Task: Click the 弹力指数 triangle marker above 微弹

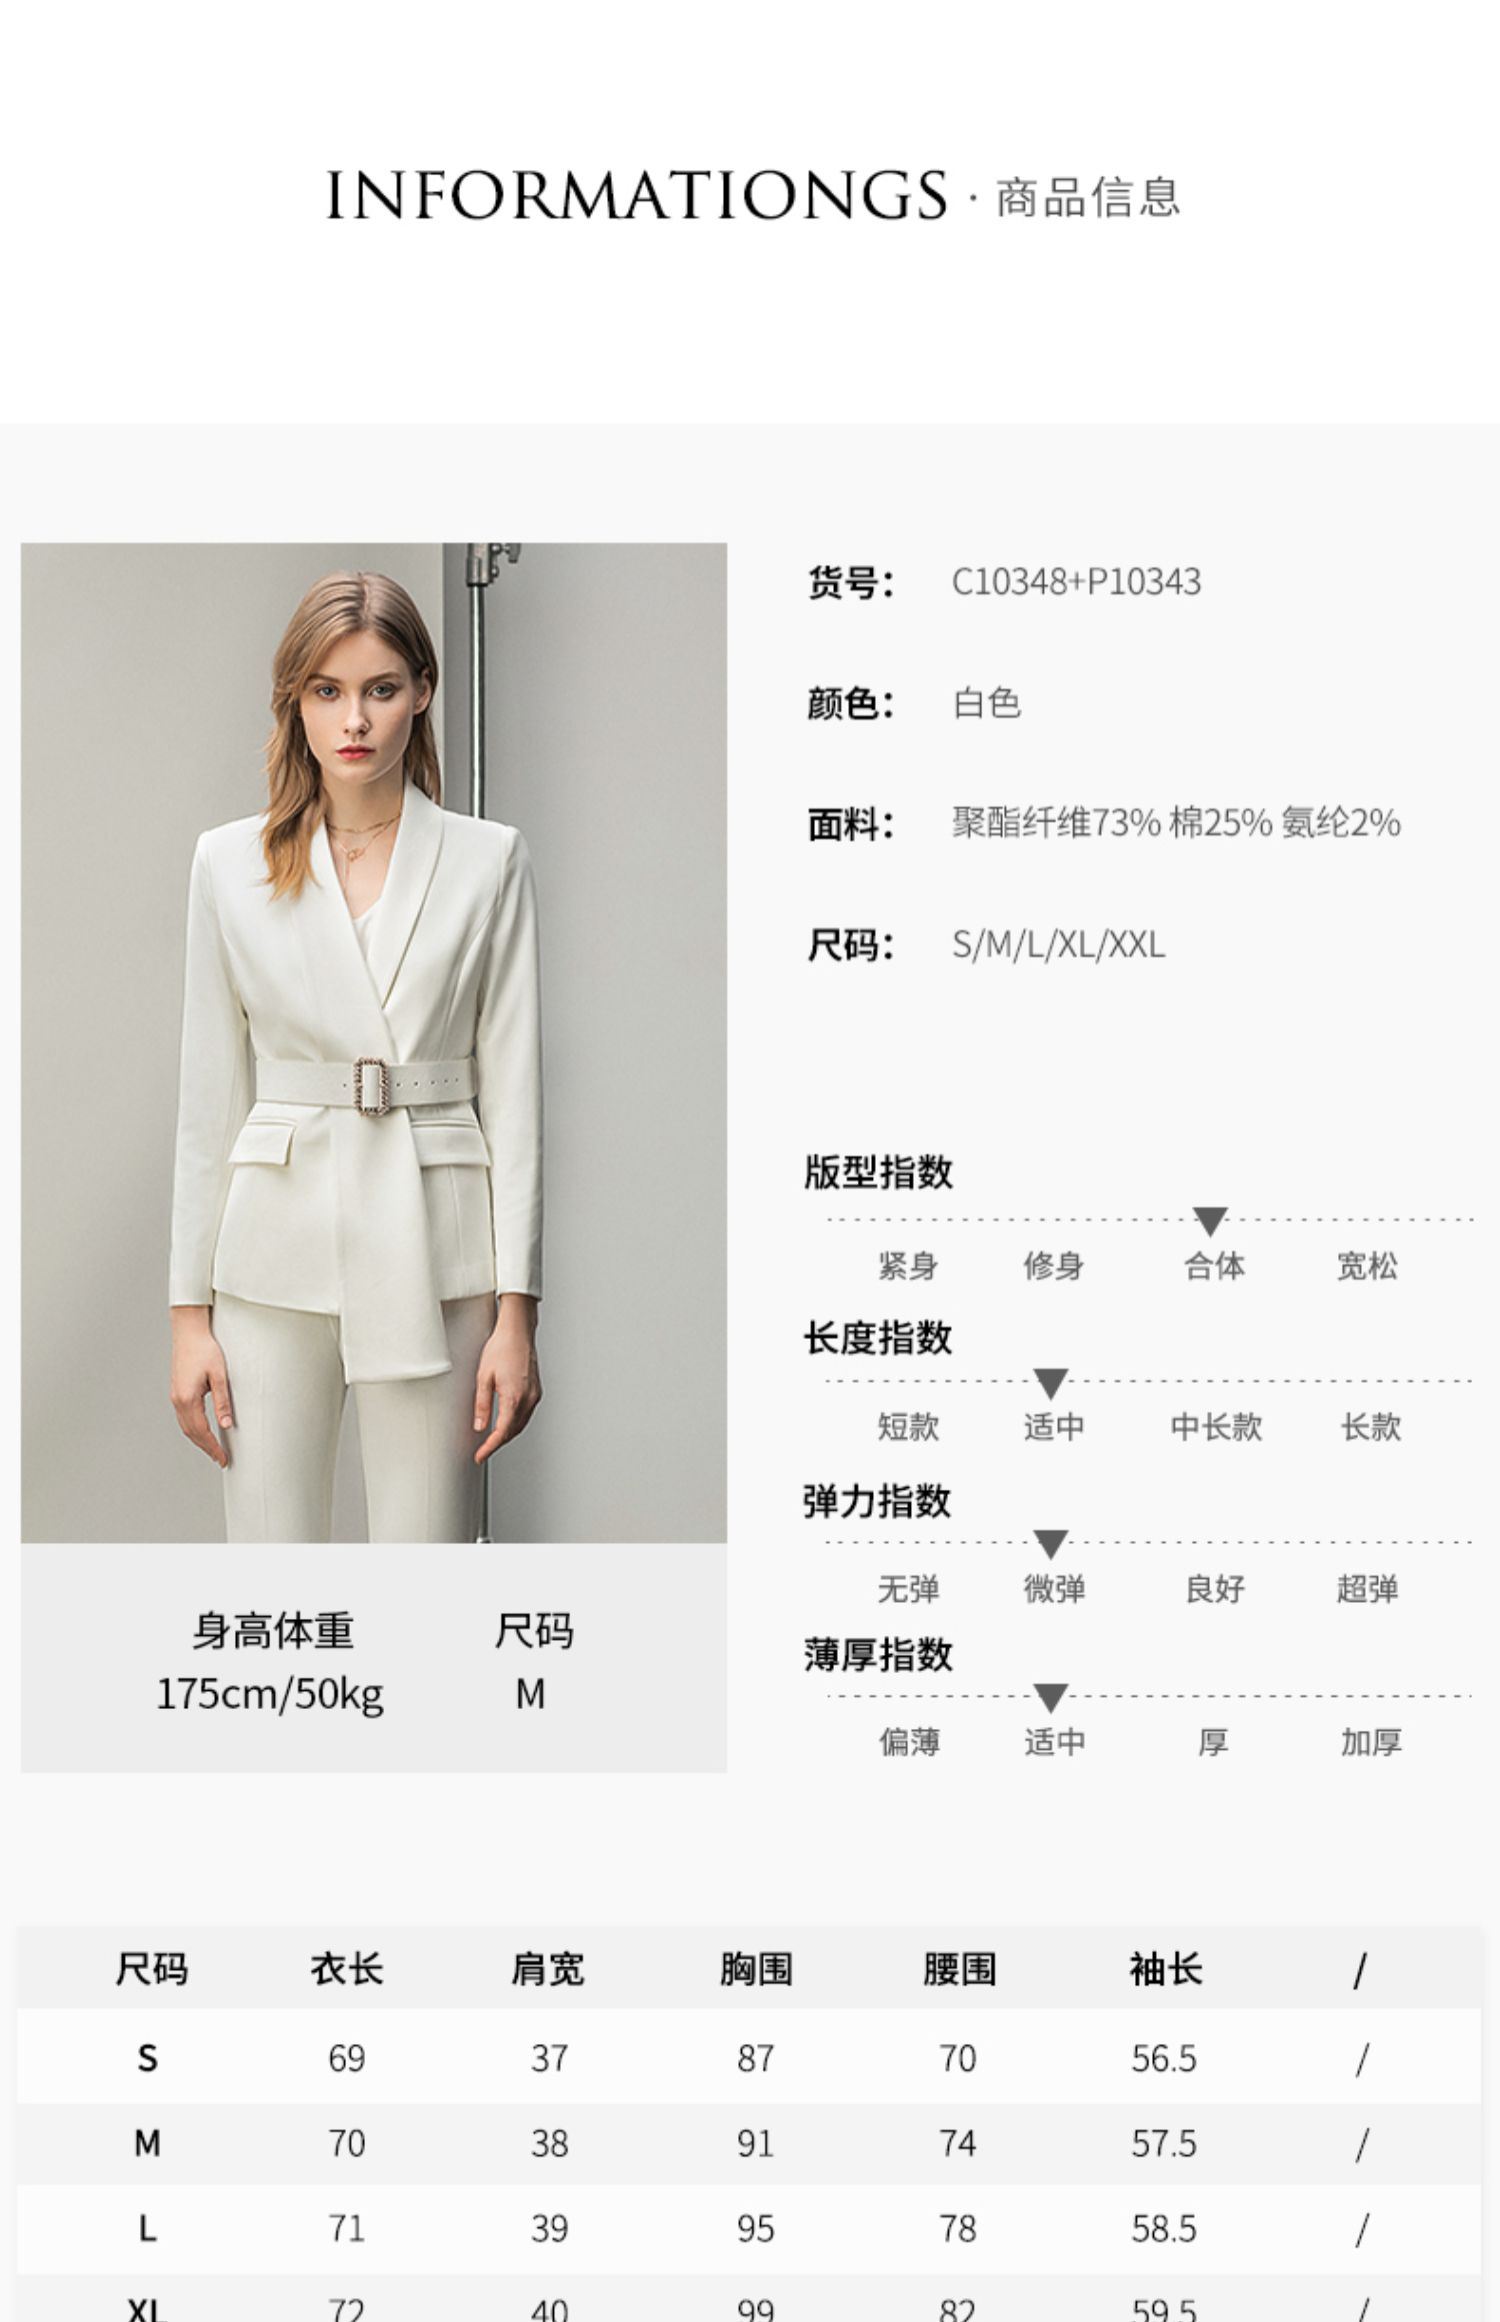Action: 1050,1544
